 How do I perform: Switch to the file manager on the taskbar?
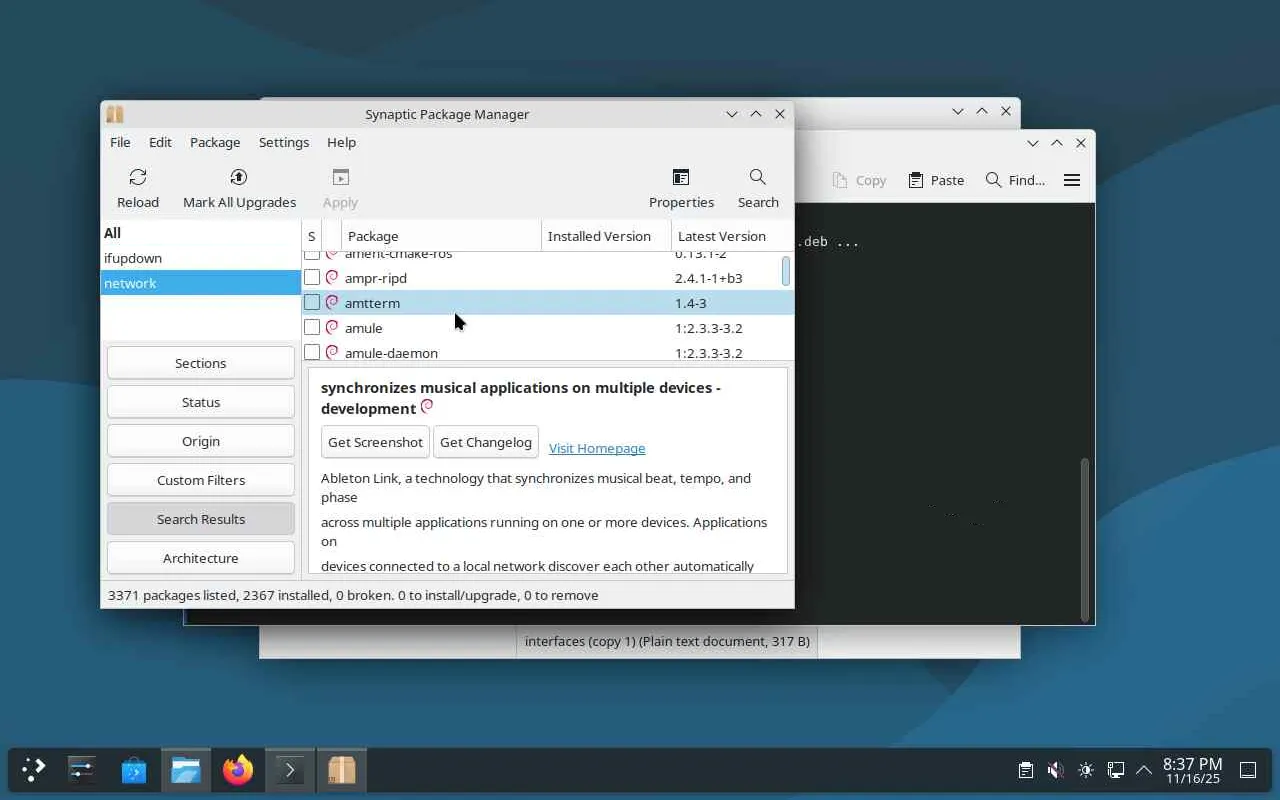click(186, 770)
